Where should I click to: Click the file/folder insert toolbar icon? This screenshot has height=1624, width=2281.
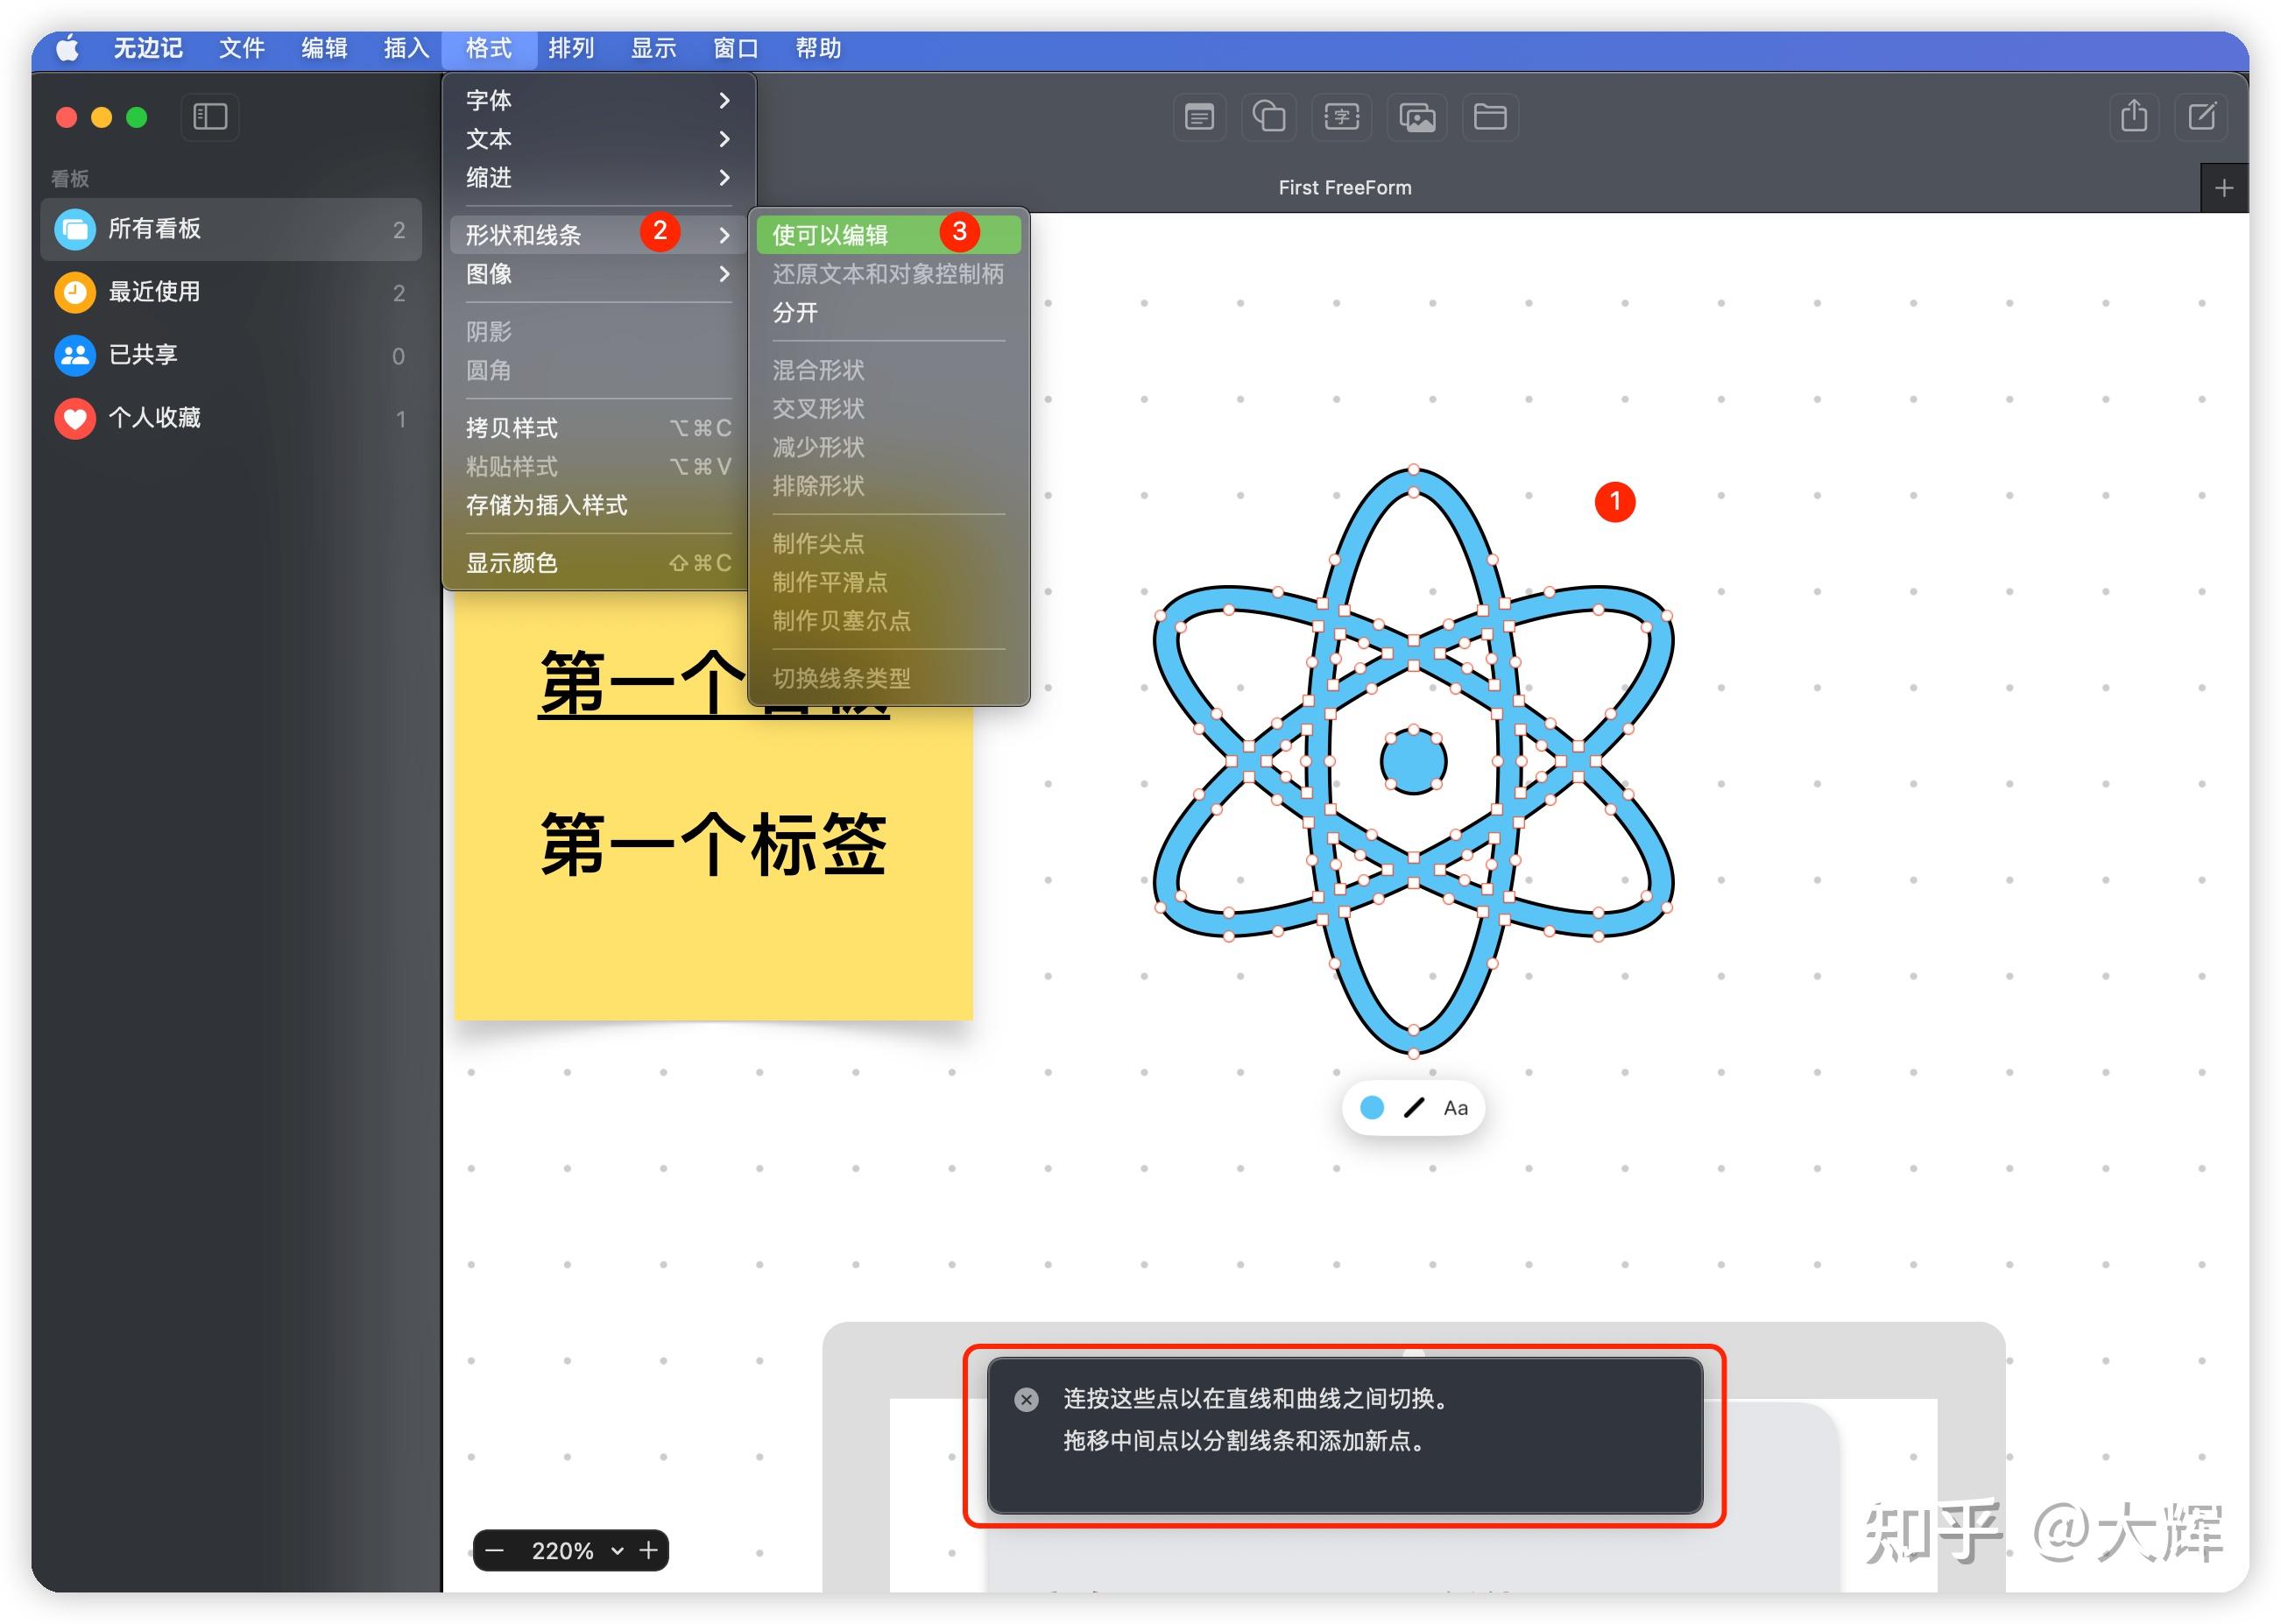click(1489, 118)
